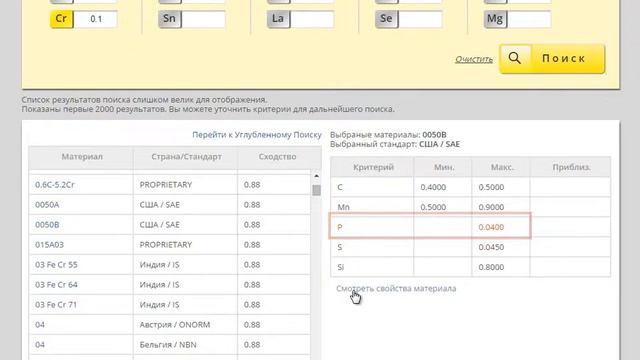Select material 0.6C-5.2Cr
The image size is (640, 360).
(x=55, y=185)
